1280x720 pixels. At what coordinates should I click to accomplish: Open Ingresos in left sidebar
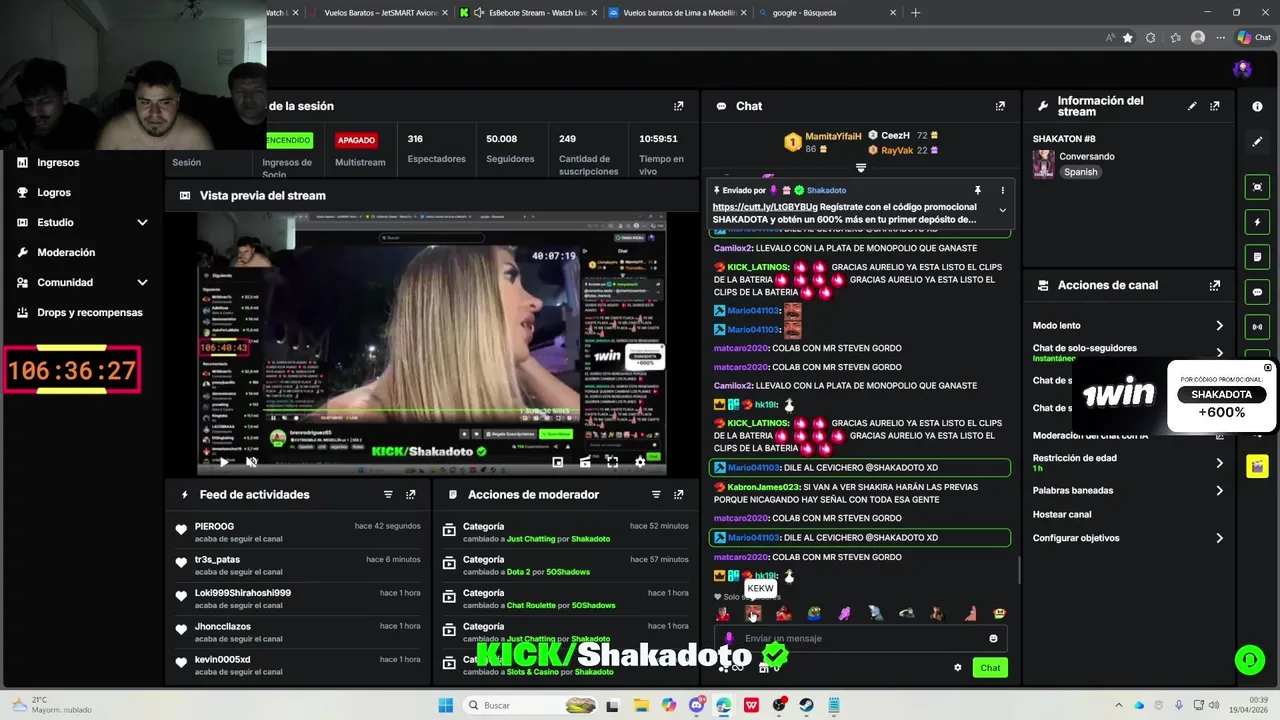coord(58,162)
